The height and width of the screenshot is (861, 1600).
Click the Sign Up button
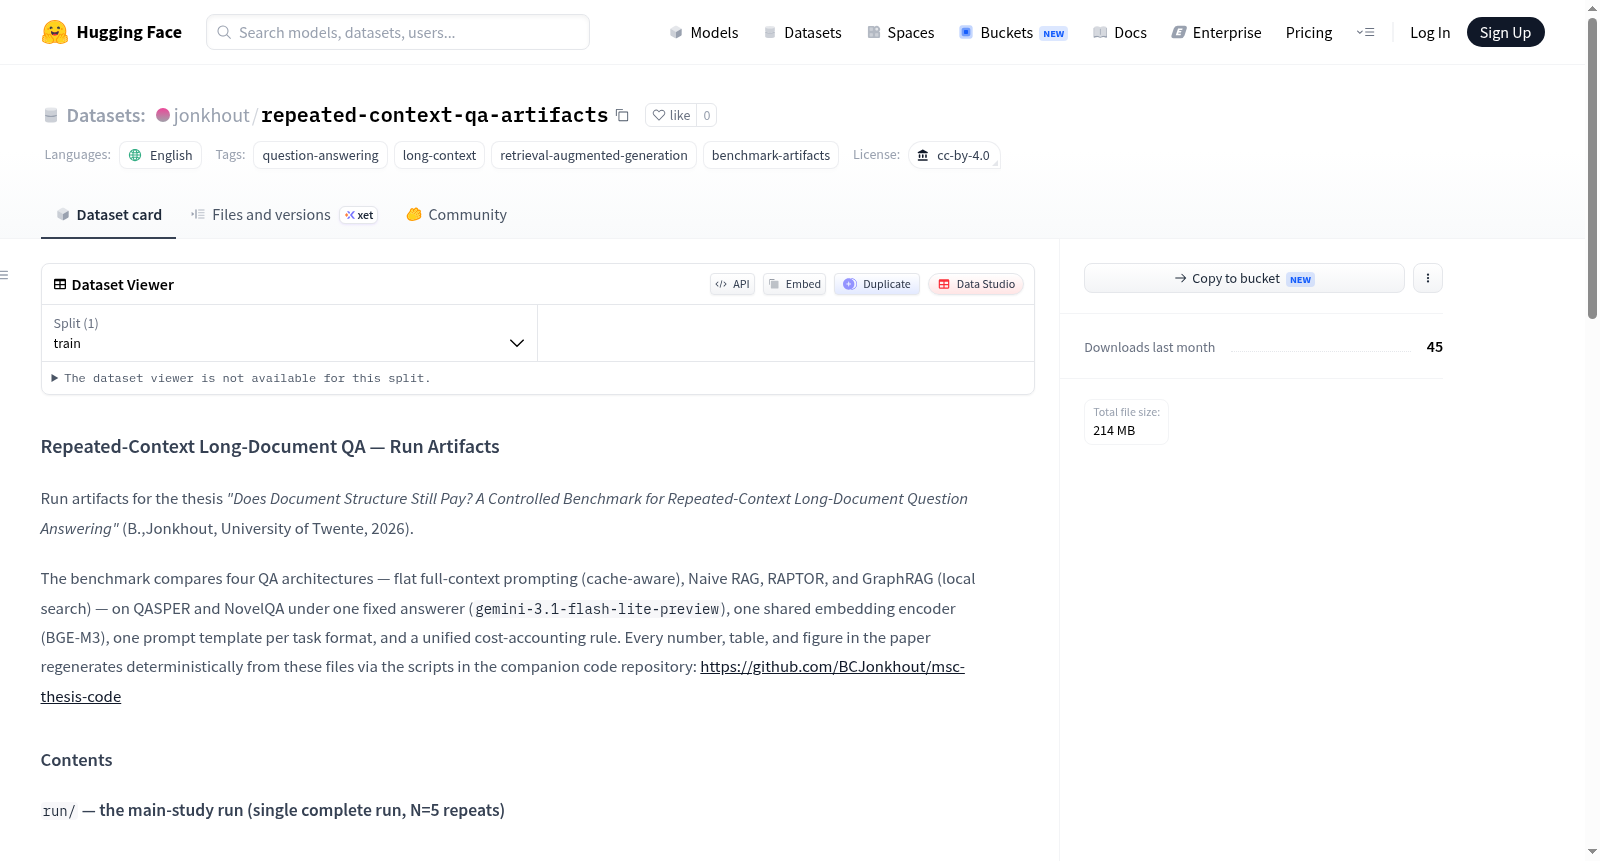1505,32
